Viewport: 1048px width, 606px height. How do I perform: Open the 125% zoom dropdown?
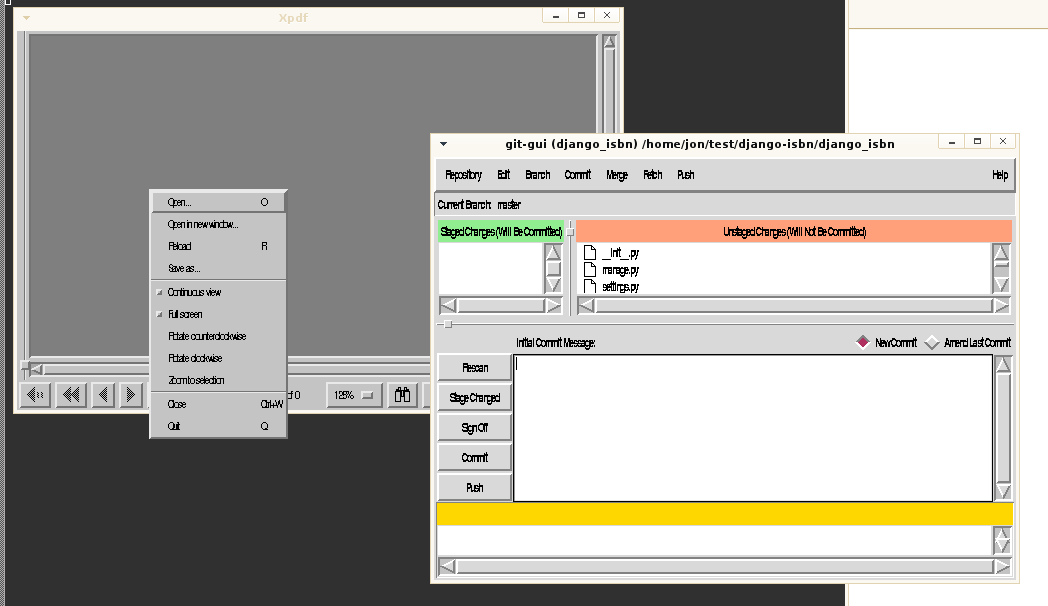coord(354,396)
